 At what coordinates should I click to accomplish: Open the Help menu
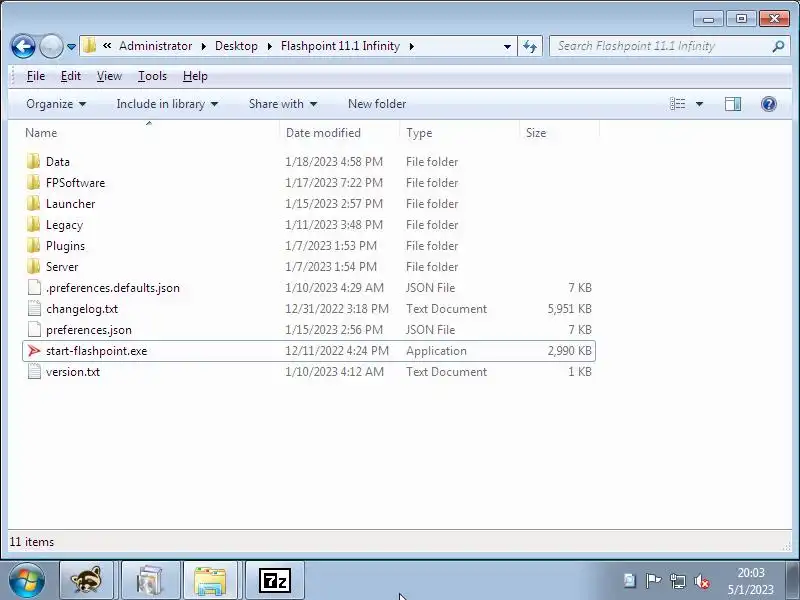(195, 76)
